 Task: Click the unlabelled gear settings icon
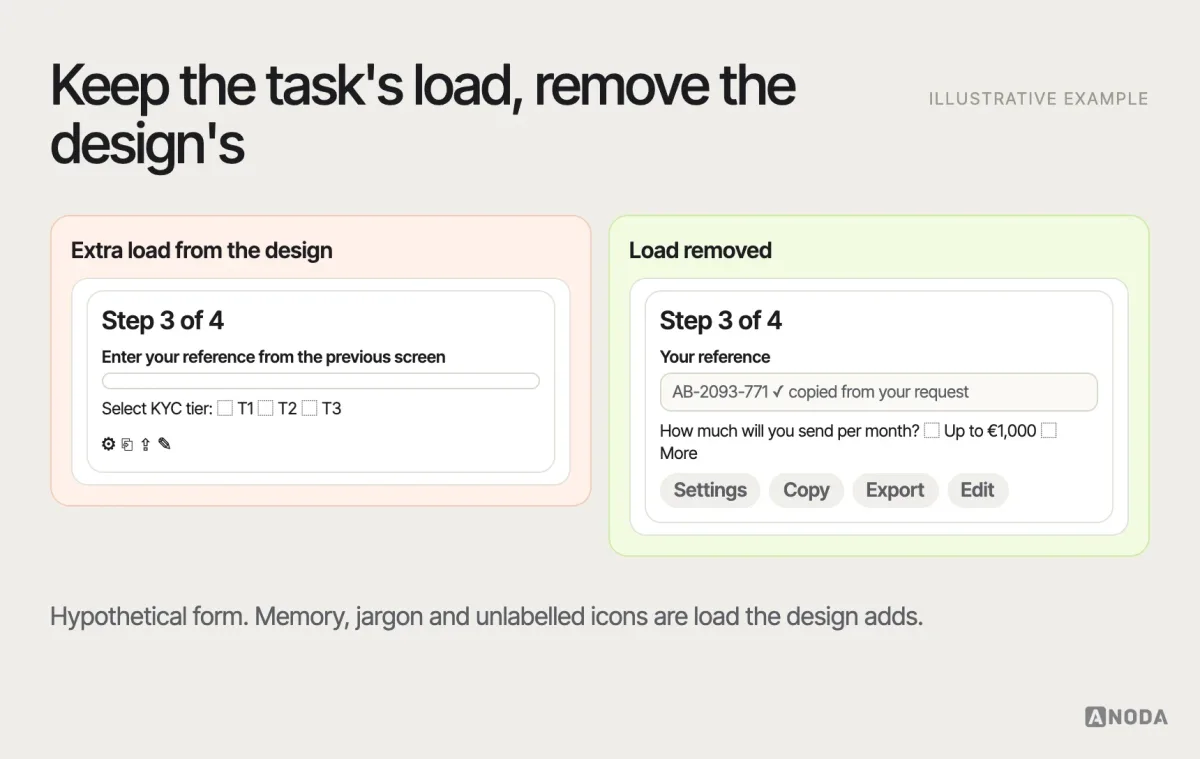[x=108, y=444]
